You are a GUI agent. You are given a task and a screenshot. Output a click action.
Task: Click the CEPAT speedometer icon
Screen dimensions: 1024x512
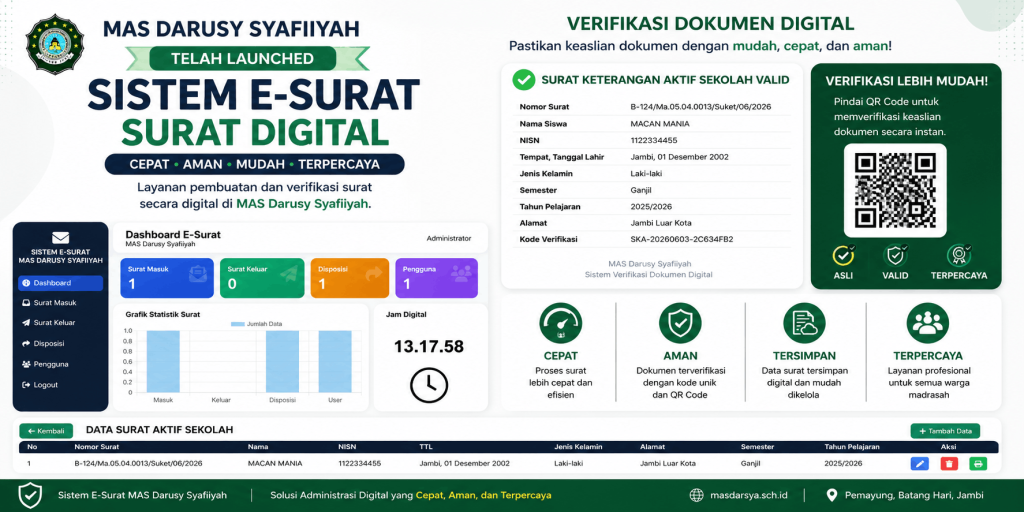coord(560,323)
